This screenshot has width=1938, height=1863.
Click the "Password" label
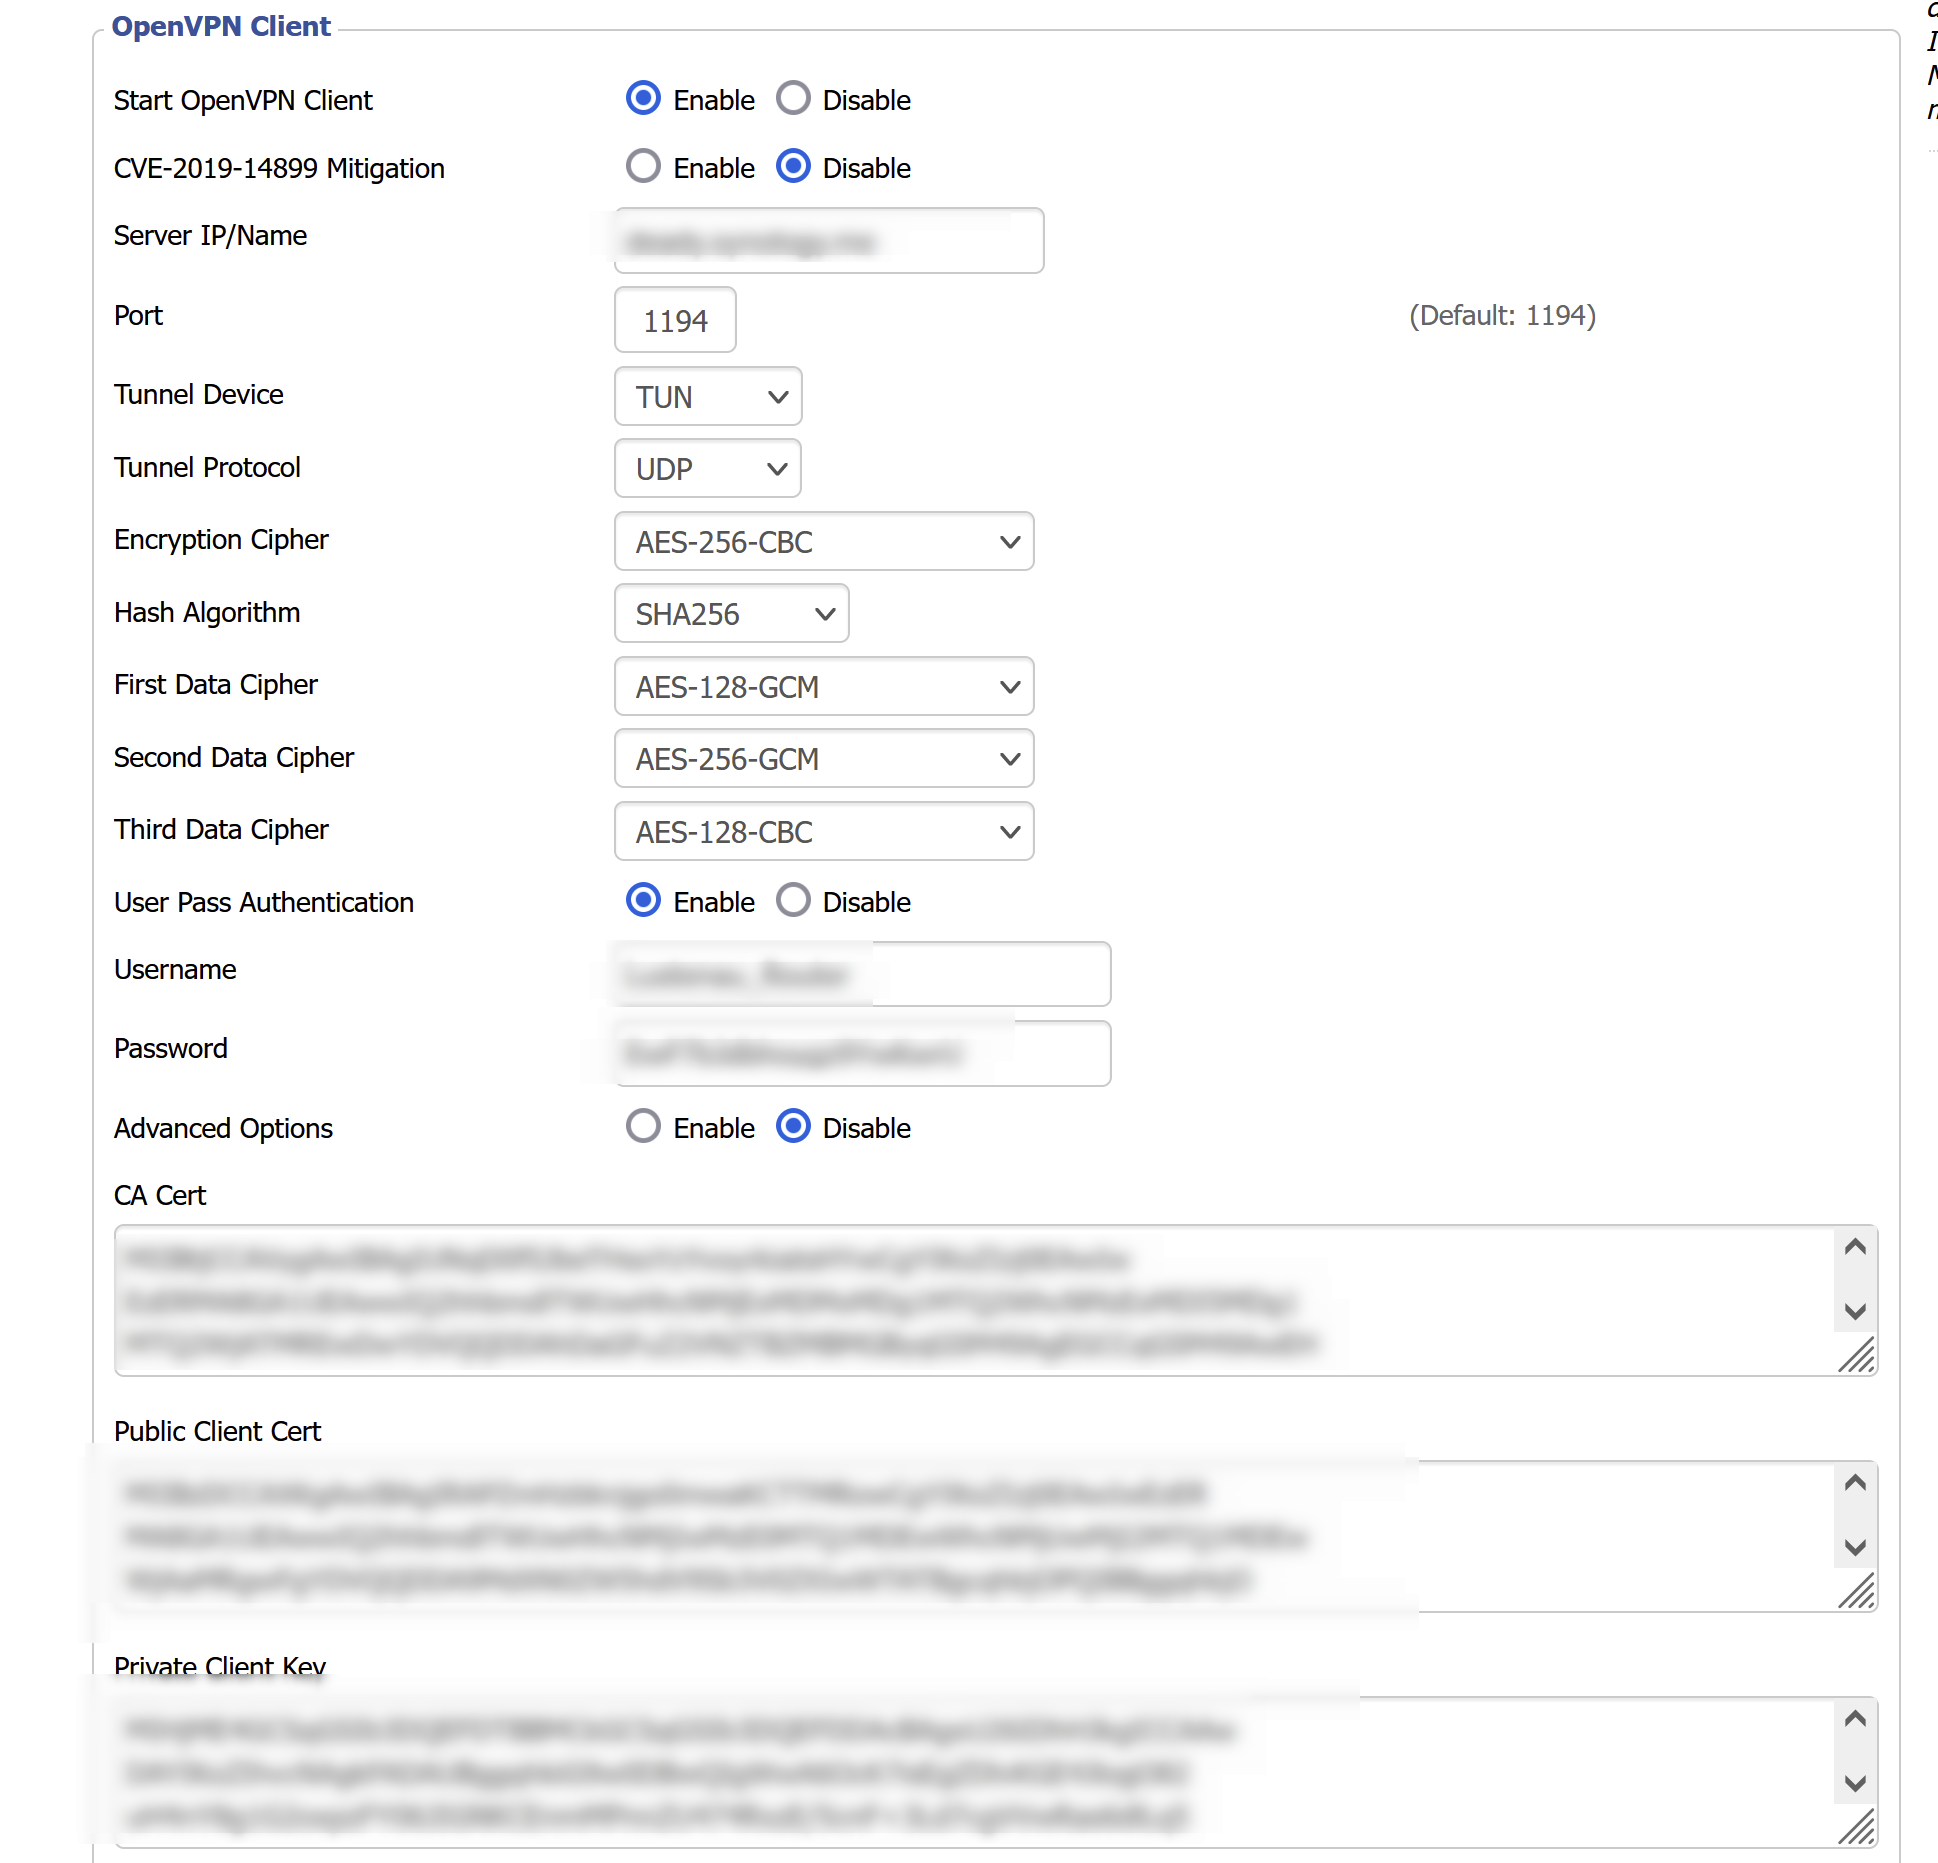tap(171, 1048)
